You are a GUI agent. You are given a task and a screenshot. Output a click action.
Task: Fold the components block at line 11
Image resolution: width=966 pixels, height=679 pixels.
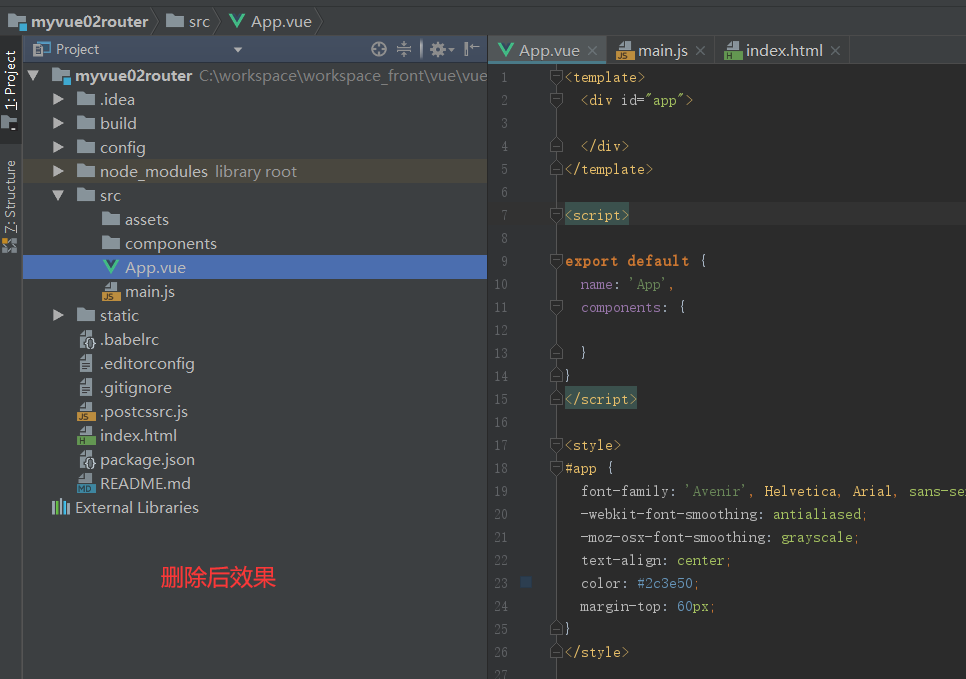tap(556, 307)
